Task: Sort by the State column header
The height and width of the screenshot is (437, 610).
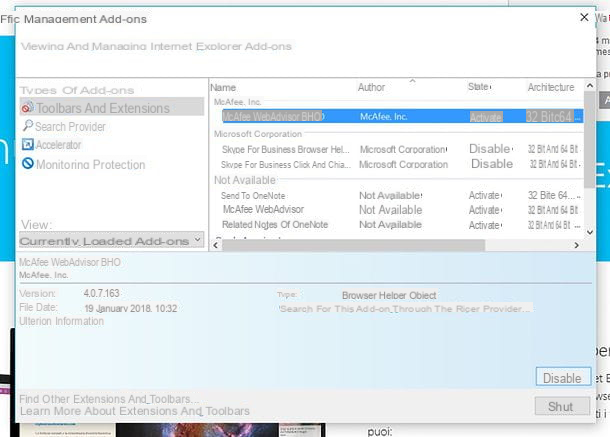Action: point(479,86)
